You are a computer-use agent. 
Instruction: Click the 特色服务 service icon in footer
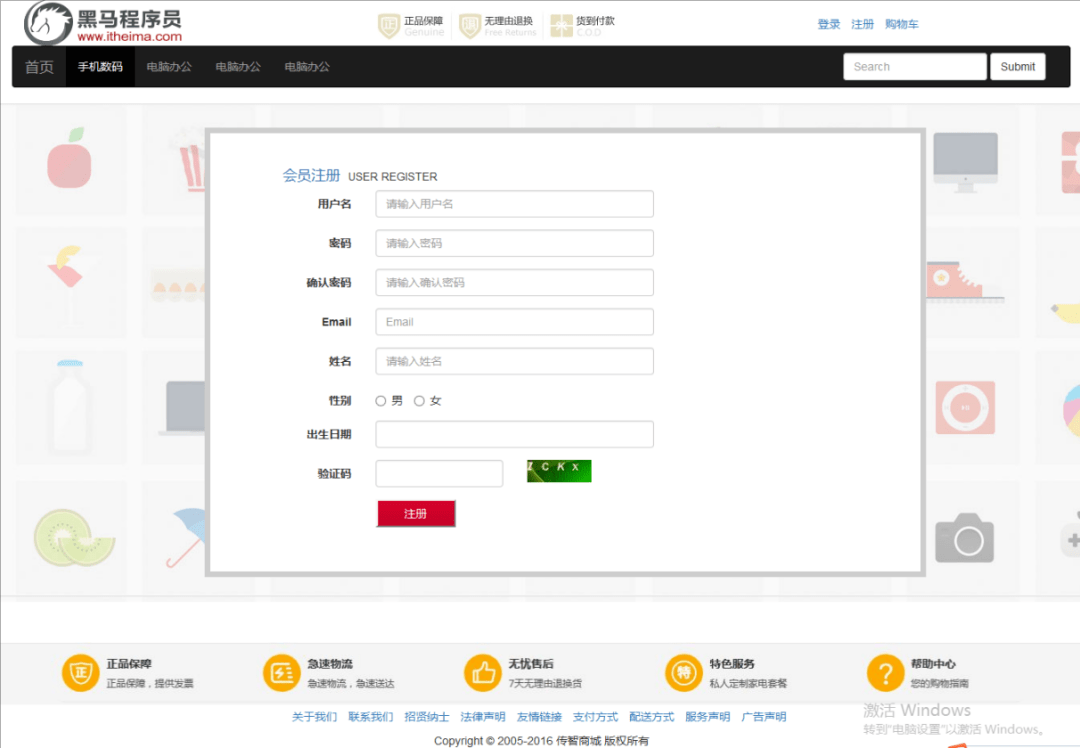683,673
